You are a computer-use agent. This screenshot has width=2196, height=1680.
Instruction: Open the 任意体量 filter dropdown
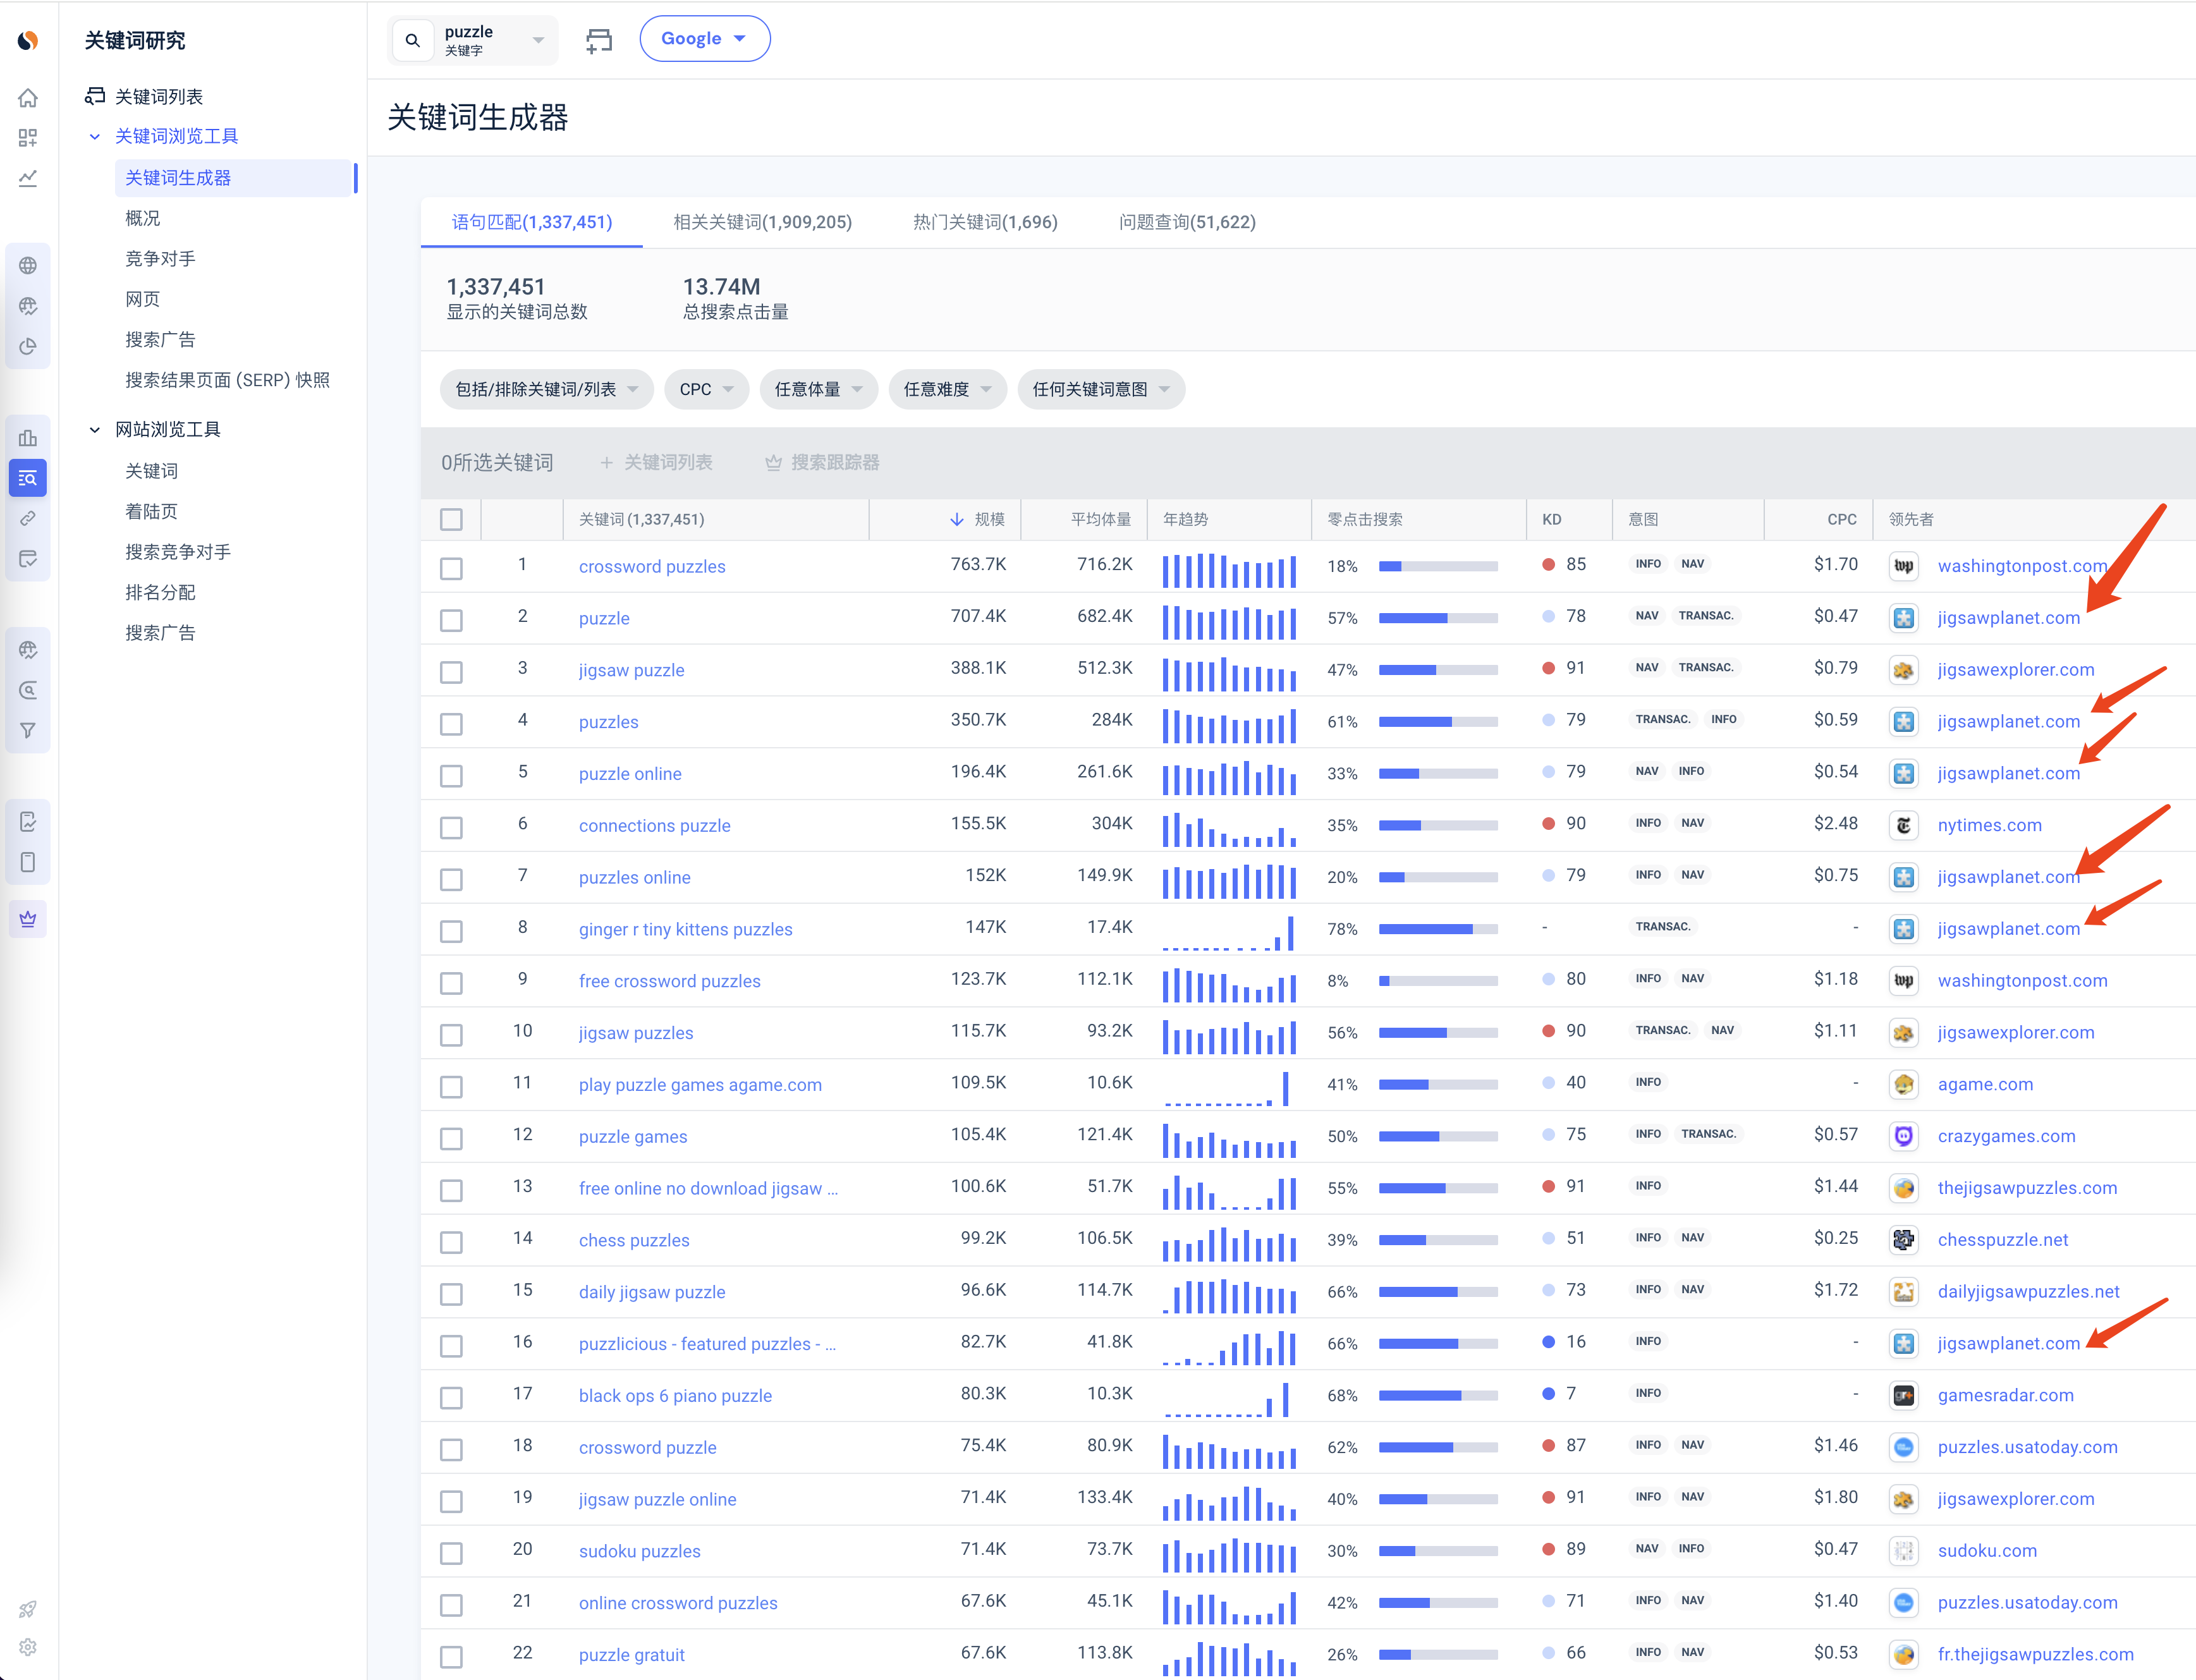point(818,389)
